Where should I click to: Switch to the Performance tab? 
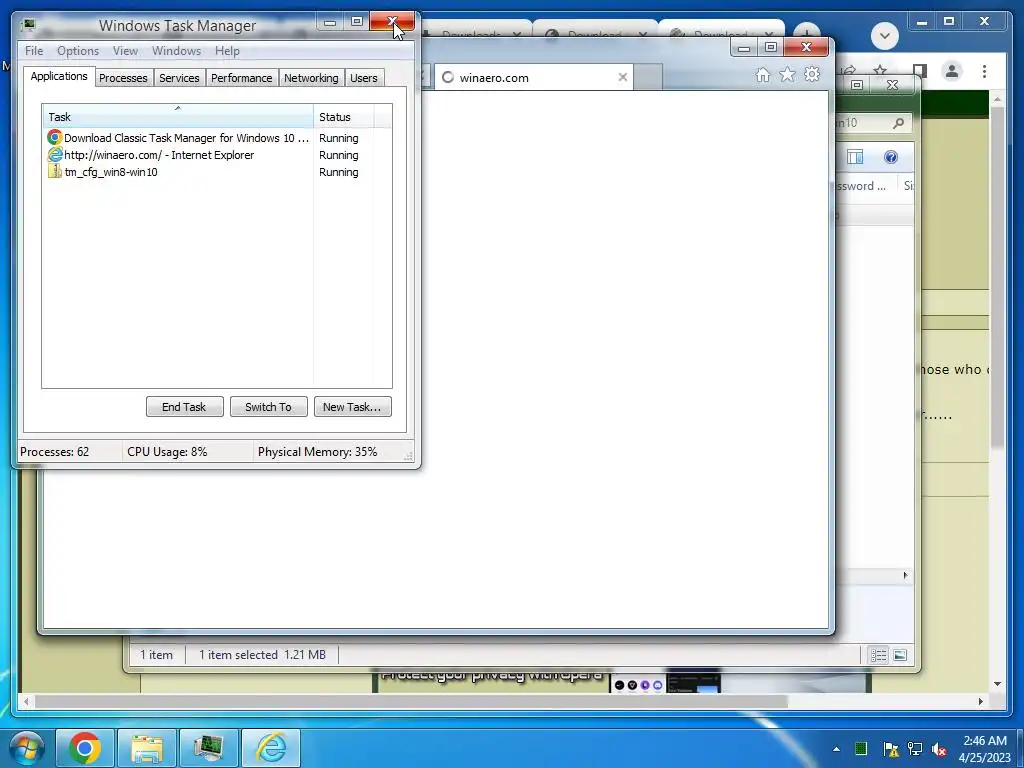[241, 78]
